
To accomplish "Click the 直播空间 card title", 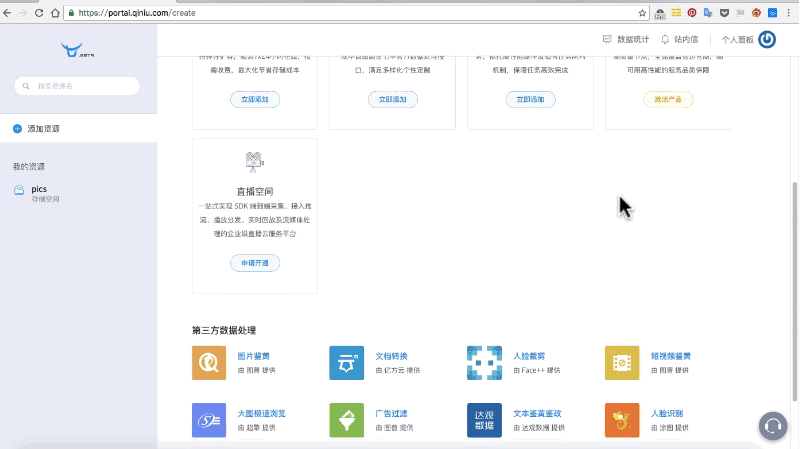I will click(255, 191).
